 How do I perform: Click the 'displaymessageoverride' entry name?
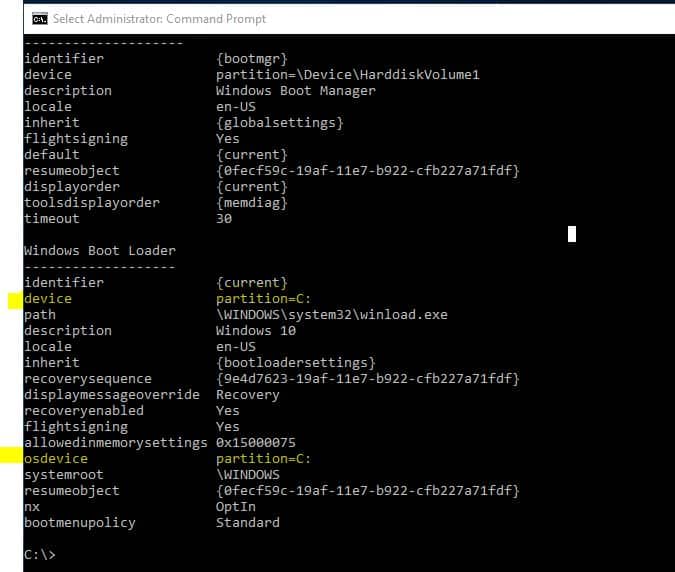pyautogui.click(x=112, y=394)
